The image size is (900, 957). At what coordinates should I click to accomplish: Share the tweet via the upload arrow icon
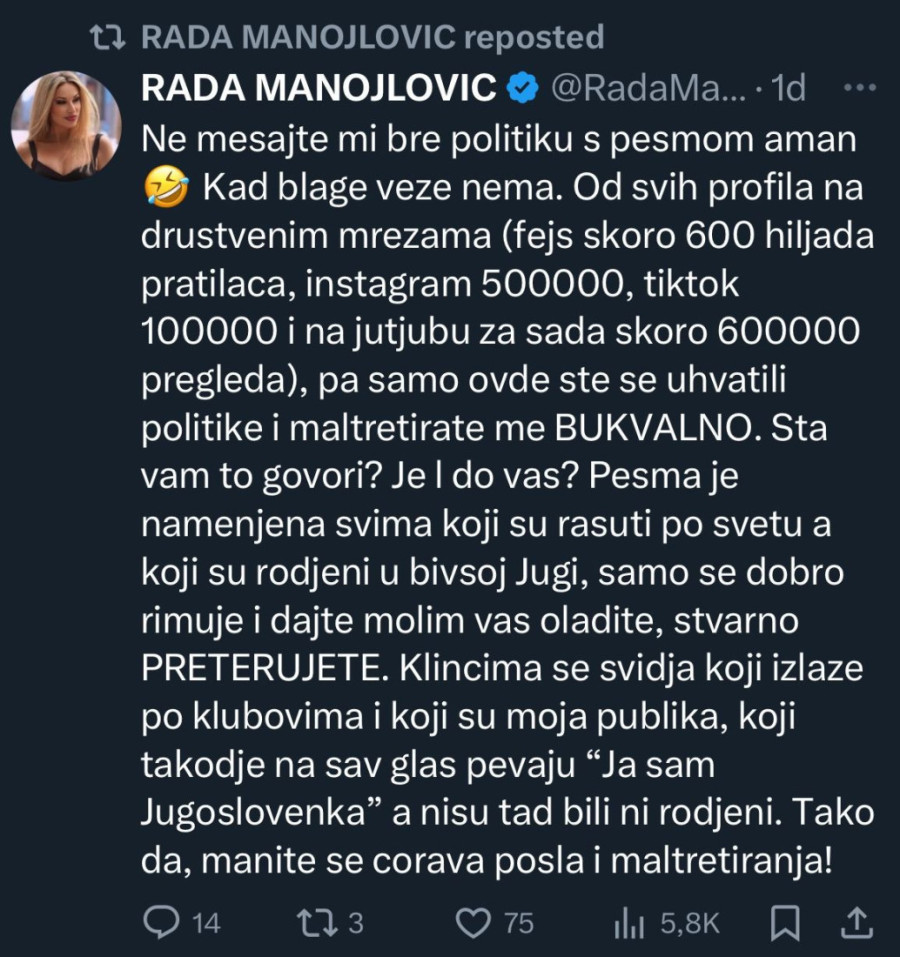[857, 922]
